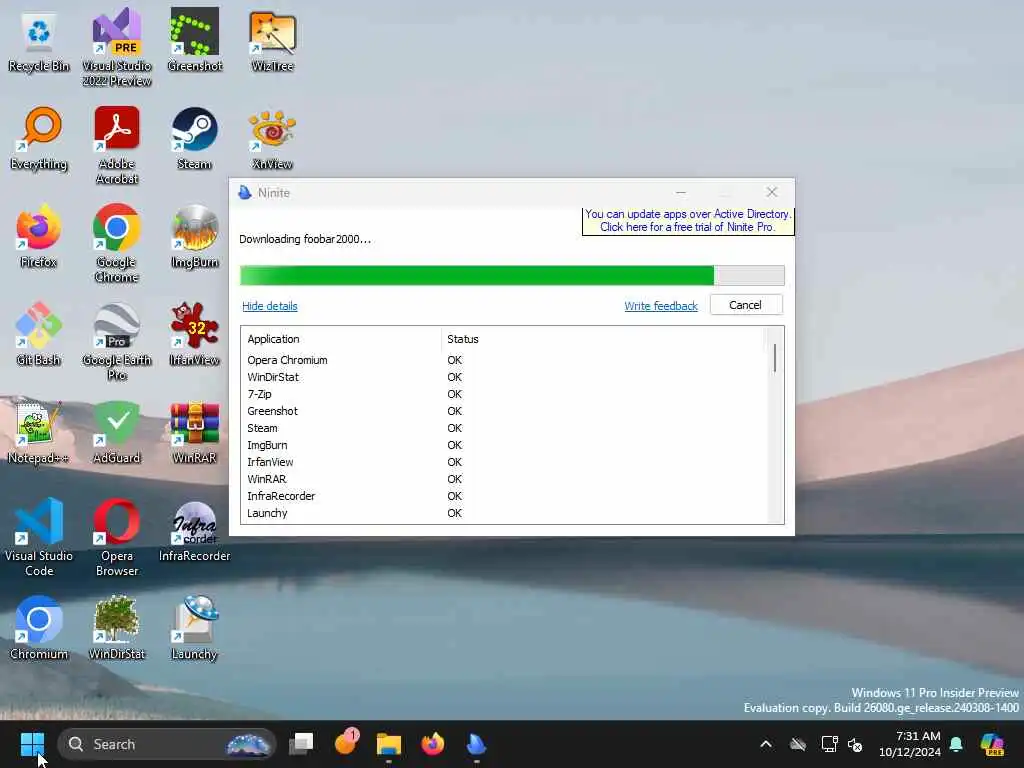The width and height of the screenshot is (1024, 768).
Task: Click the orange taskbar app with notification badge
Action: 345,743
